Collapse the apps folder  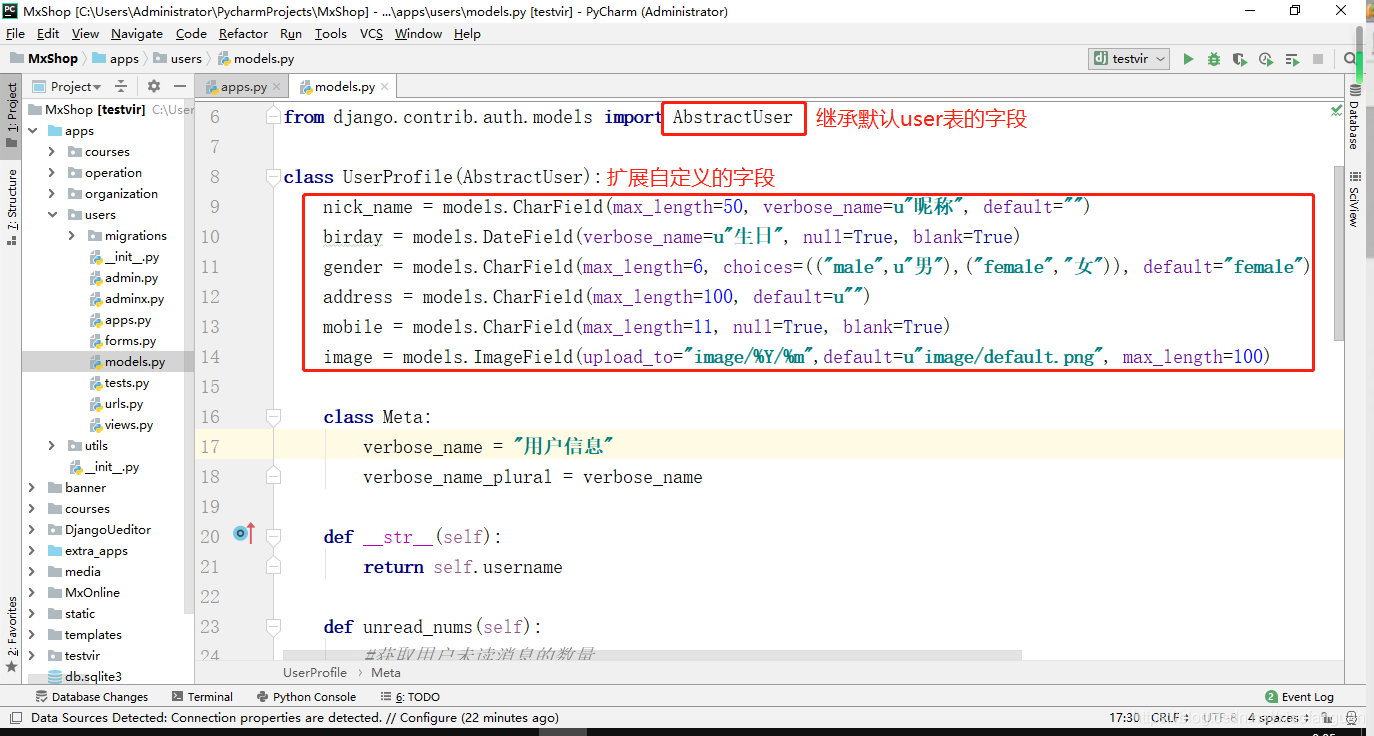pos(32,131)
